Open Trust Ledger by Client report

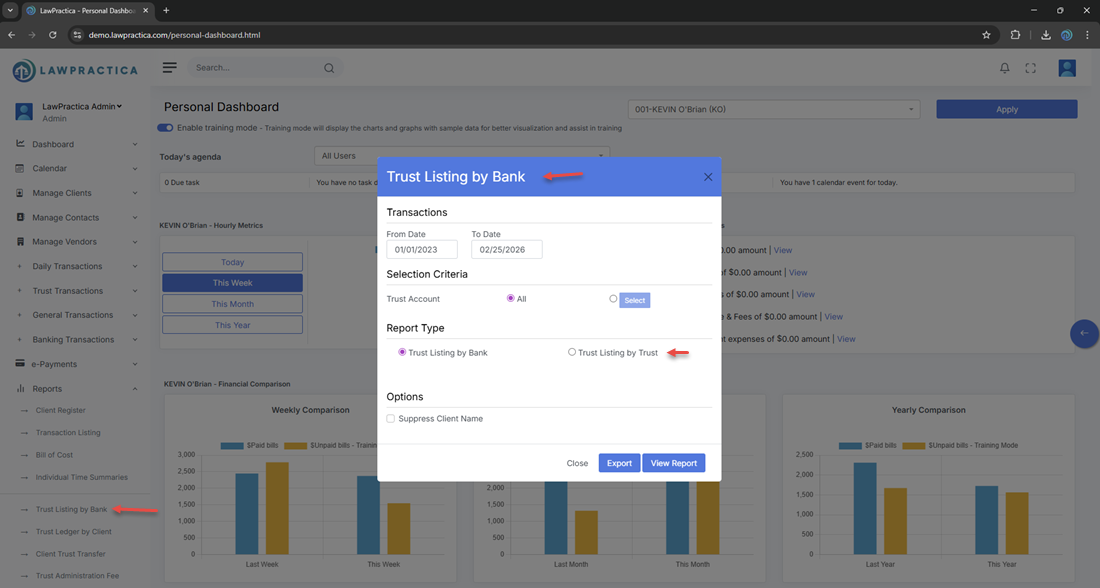click(73, 532)
